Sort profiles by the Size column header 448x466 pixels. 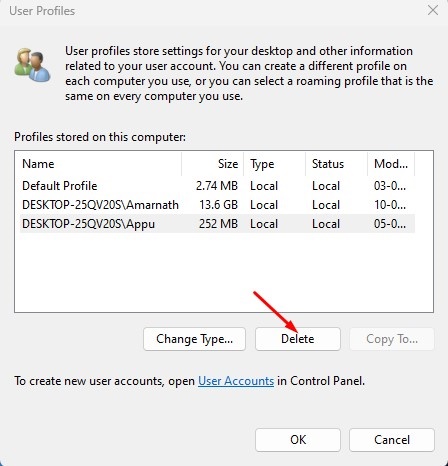213,164
